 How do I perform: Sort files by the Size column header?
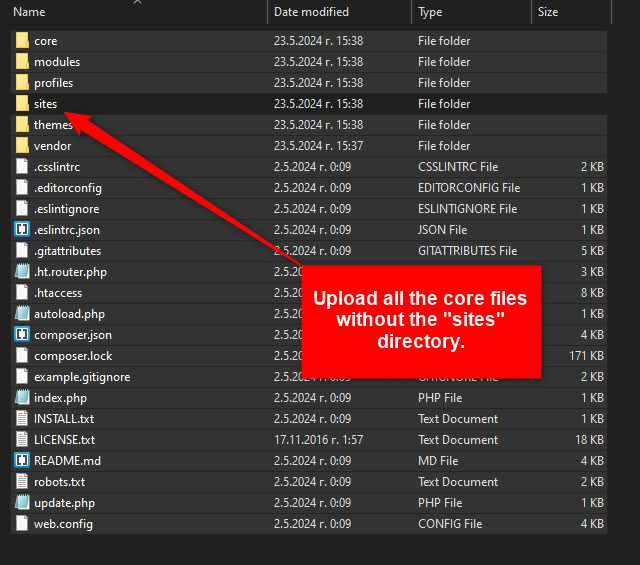click(548, 12)
